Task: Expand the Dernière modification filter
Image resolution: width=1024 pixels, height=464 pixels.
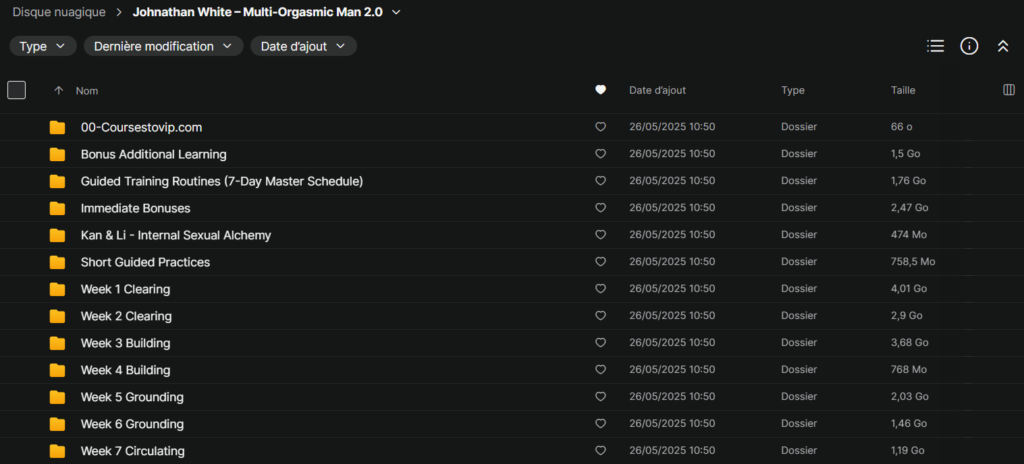Action: (163, 46)
